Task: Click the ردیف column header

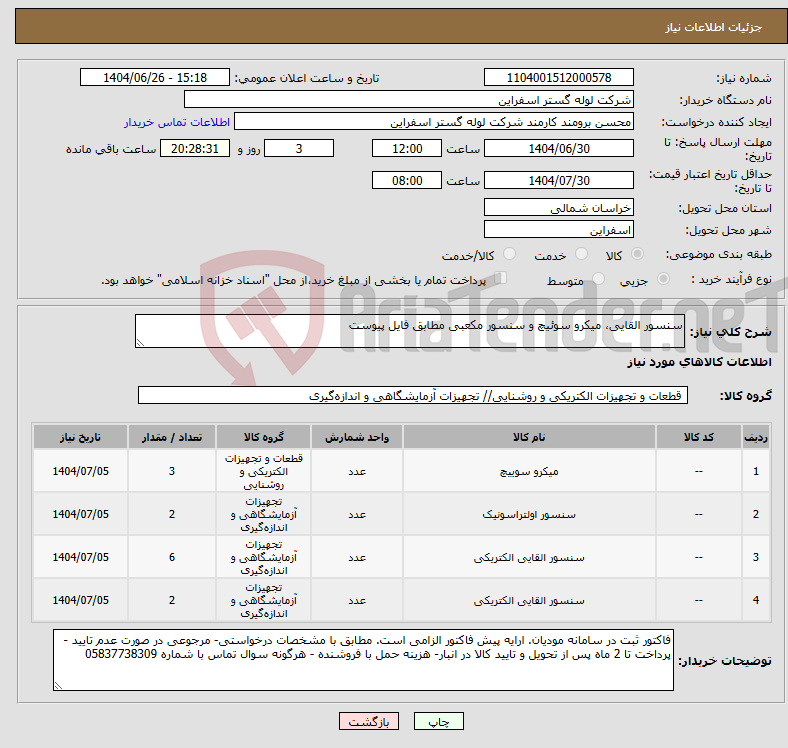Action: click(755, 437)
